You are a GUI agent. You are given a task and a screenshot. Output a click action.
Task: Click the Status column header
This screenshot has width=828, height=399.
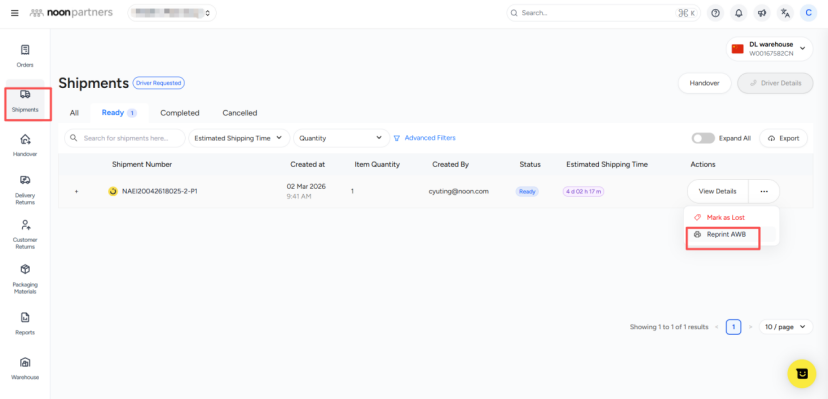pos(530,165)
